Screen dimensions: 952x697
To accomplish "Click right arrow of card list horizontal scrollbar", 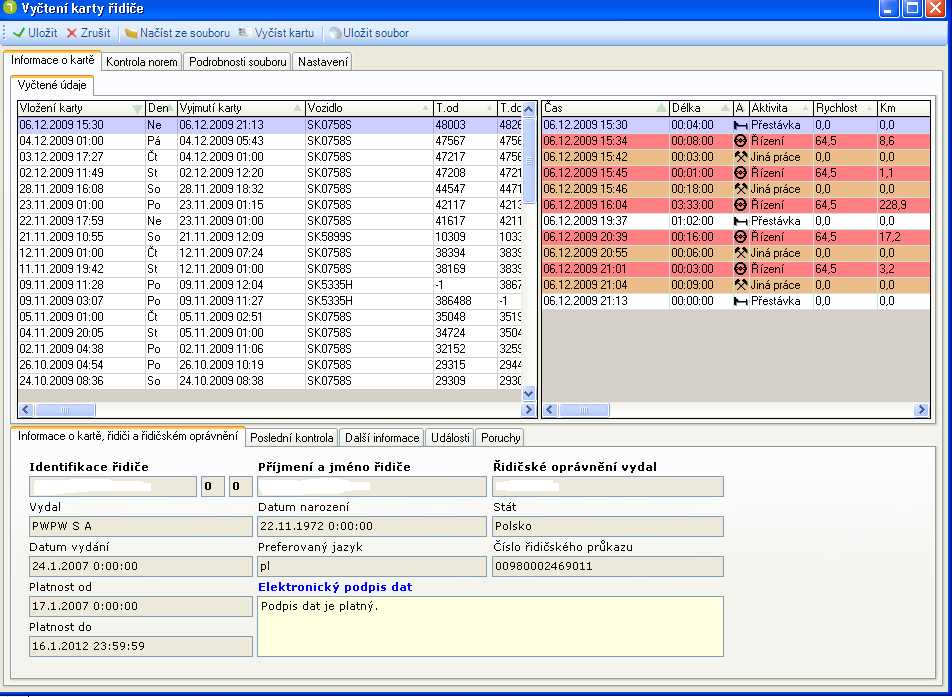I will (x=528, y=410).
